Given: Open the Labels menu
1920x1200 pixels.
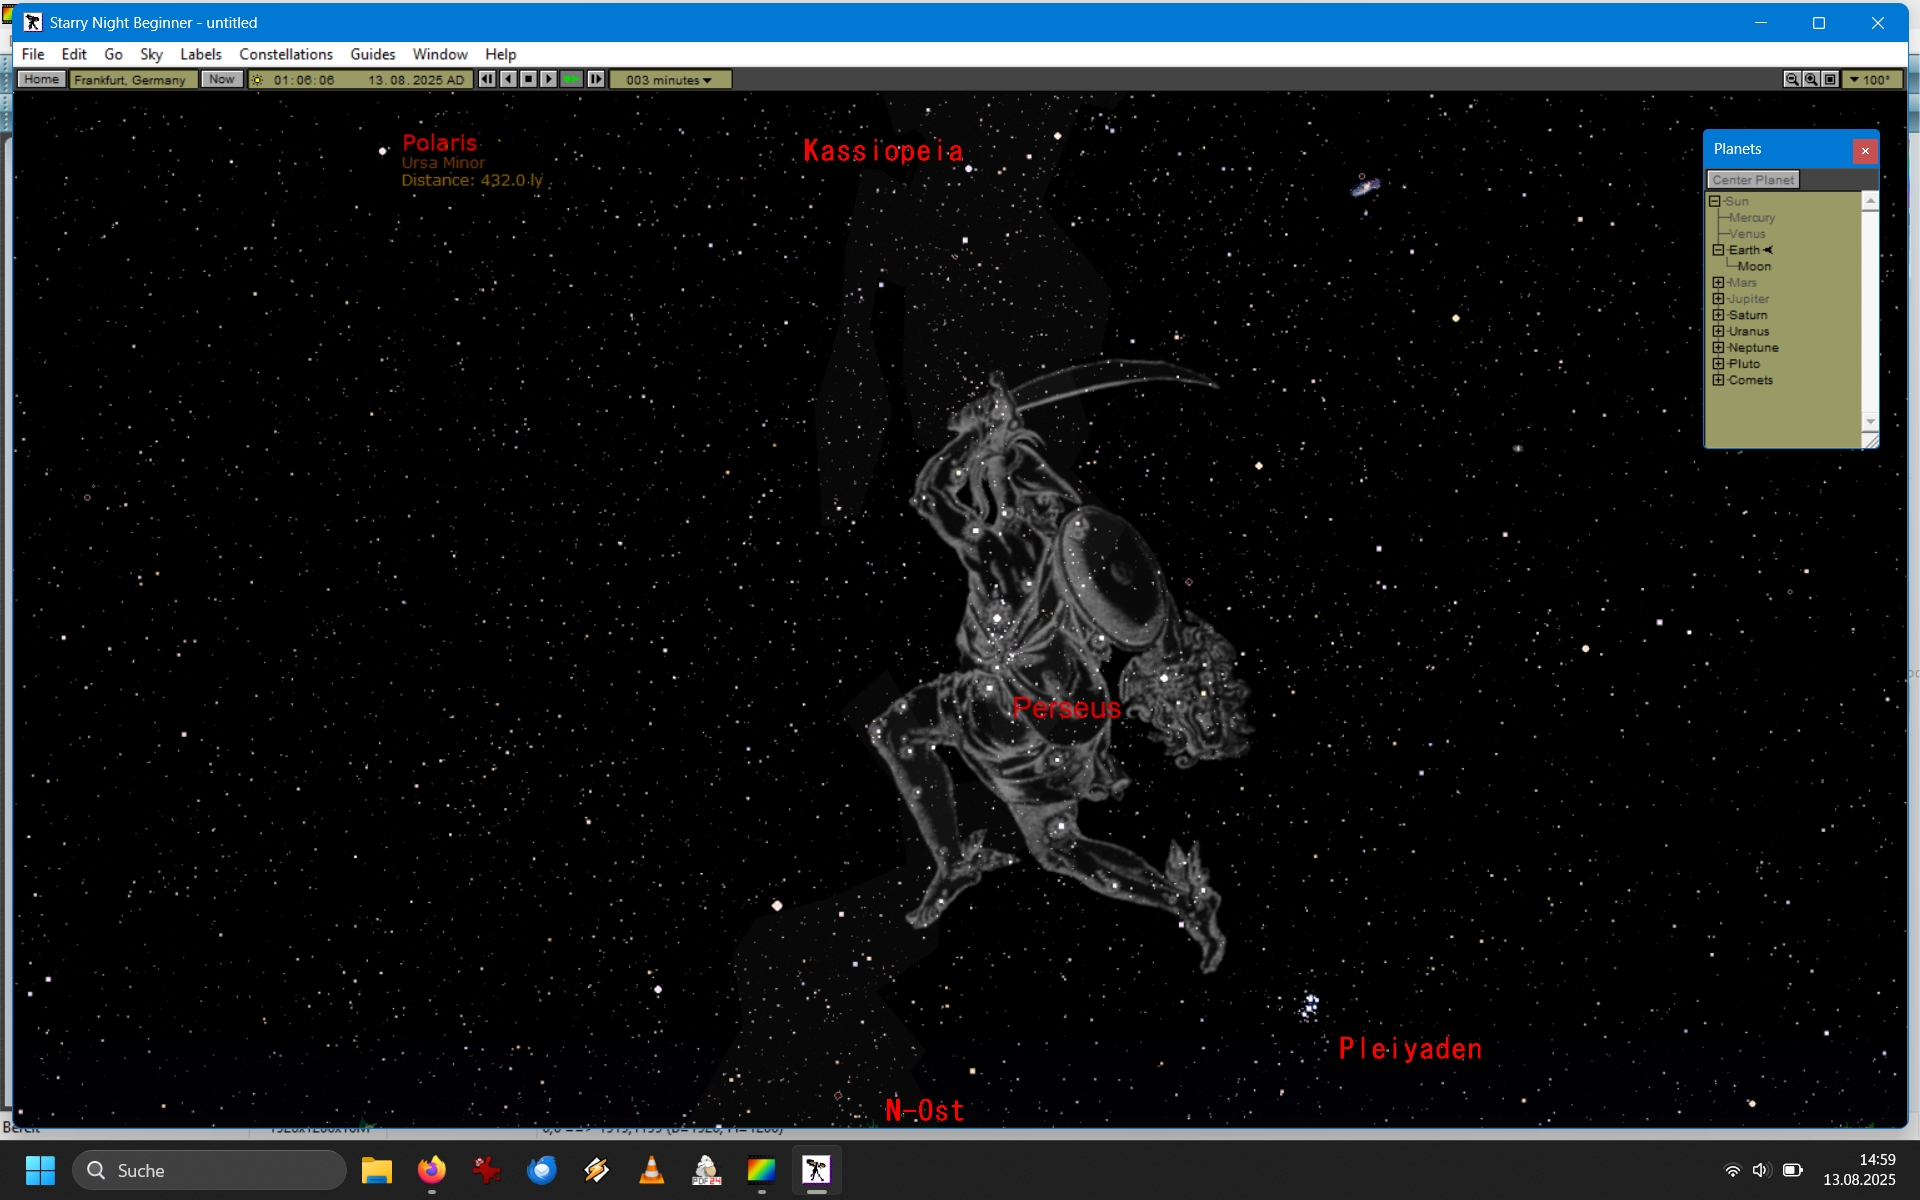Looking at the screenshot, I should (201, 54).
